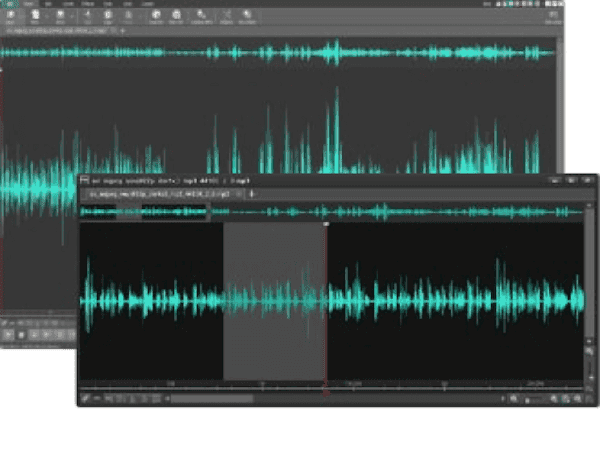The width and height of the screenshot is (600, 456).
Task: Click the front window's vertical scrollbar track
Action: tap(589, 274)
